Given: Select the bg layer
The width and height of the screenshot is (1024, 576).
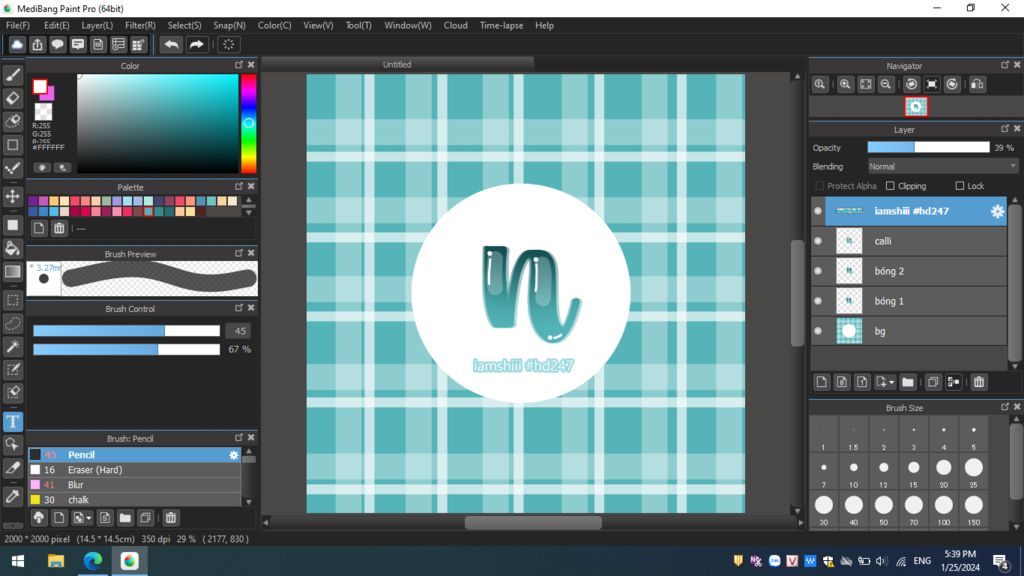Looking at the screenshot, I should point(908,331).
